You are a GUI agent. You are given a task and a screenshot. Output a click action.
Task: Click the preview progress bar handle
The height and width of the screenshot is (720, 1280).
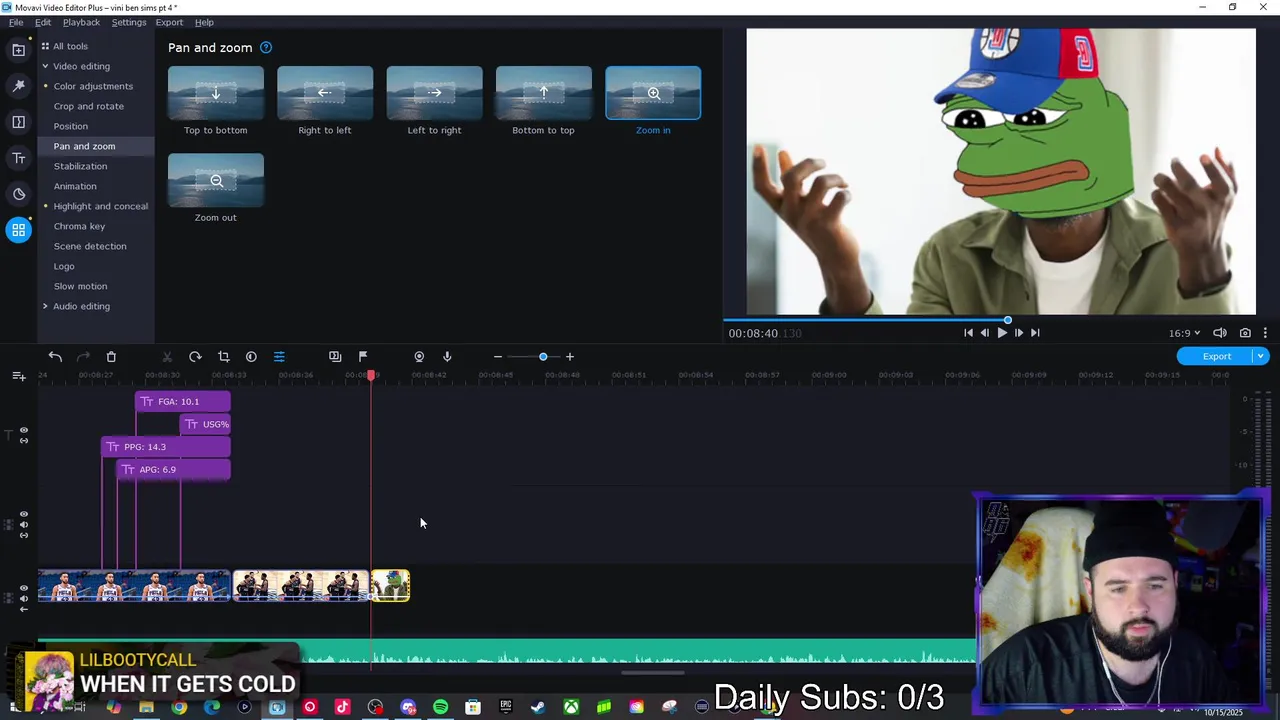click(1007, 320)
